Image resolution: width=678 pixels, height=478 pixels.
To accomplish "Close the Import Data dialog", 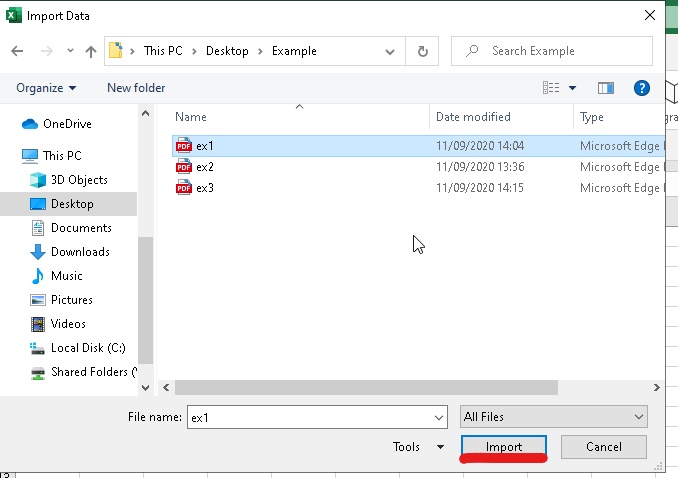I will tap(649, 16).
